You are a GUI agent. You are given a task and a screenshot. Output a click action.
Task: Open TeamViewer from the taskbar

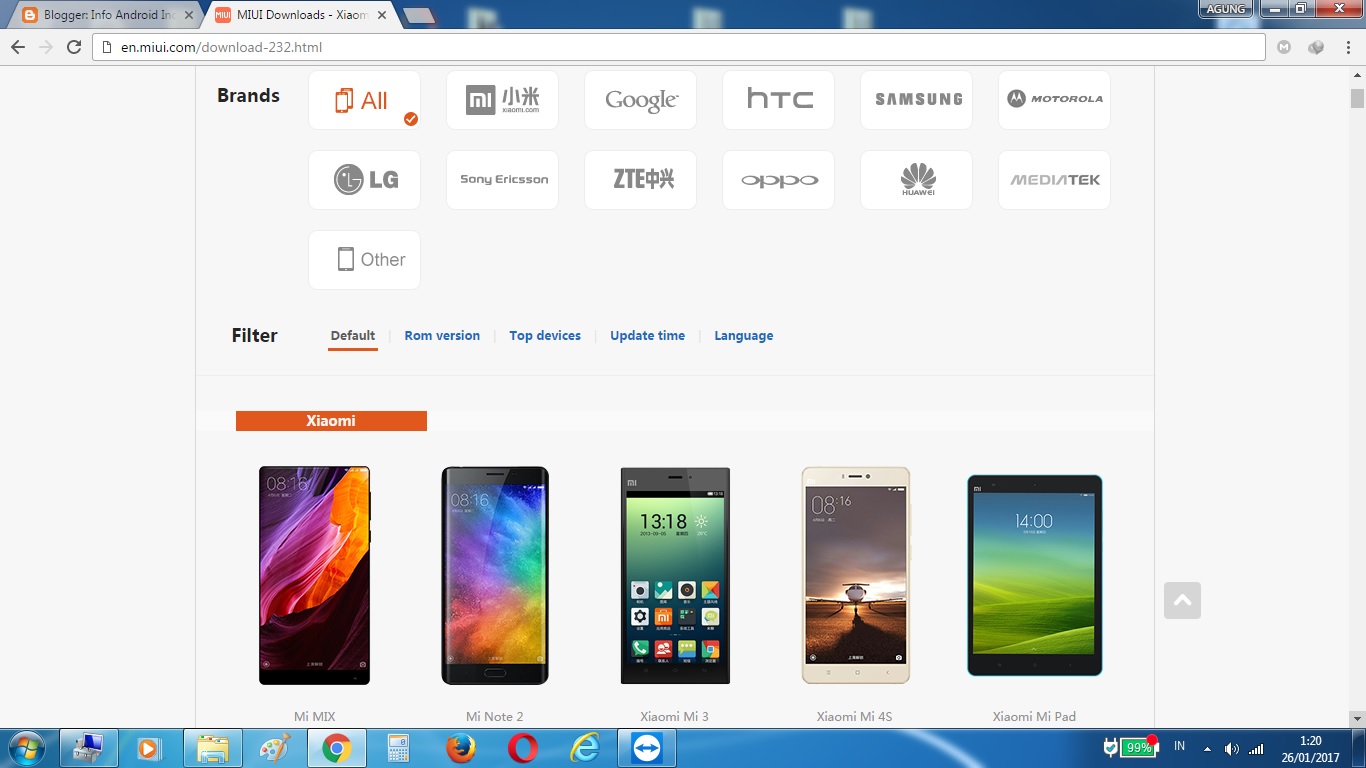pos(646,748)
